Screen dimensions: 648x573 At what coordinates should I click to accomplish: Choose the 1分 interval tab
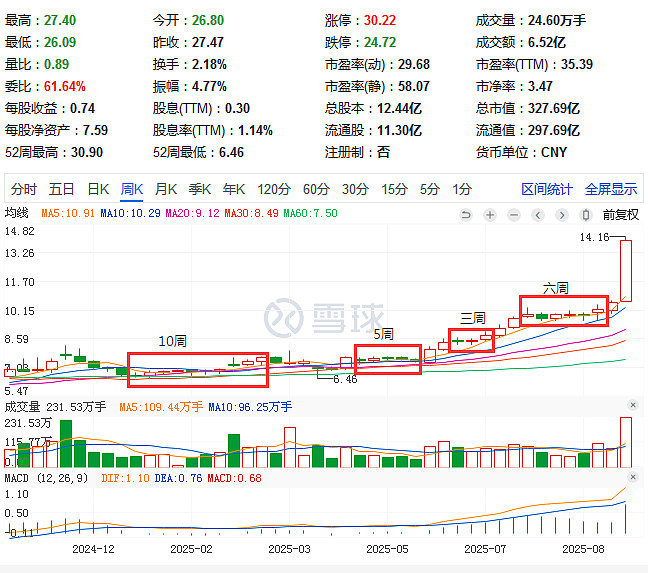click(462, 189)
